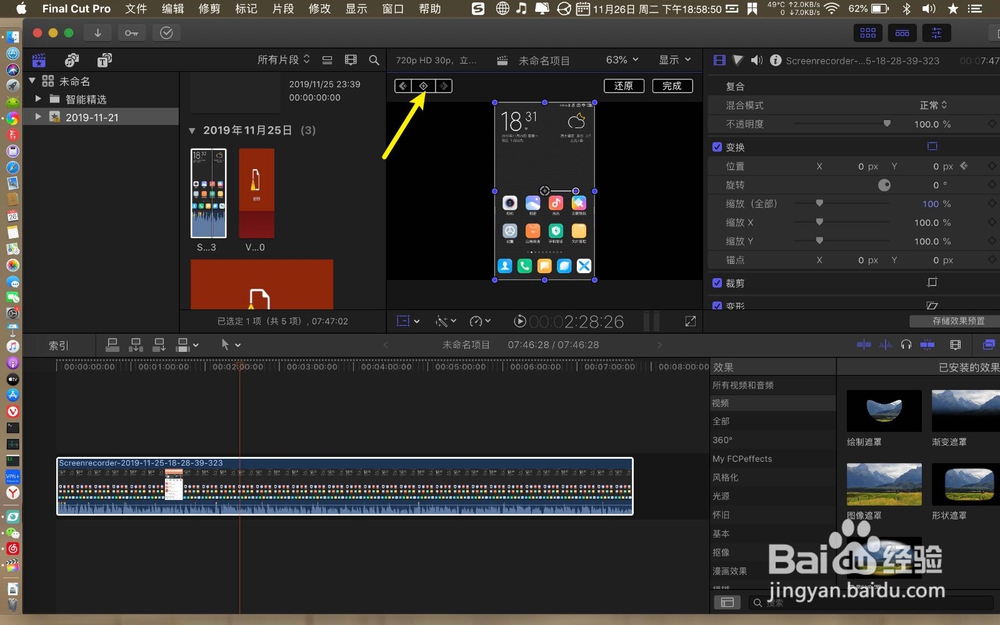Search the browser with magnifier icon
Image resolution: width=1000 pixels, height=625 pixels.
pos(374,60)
